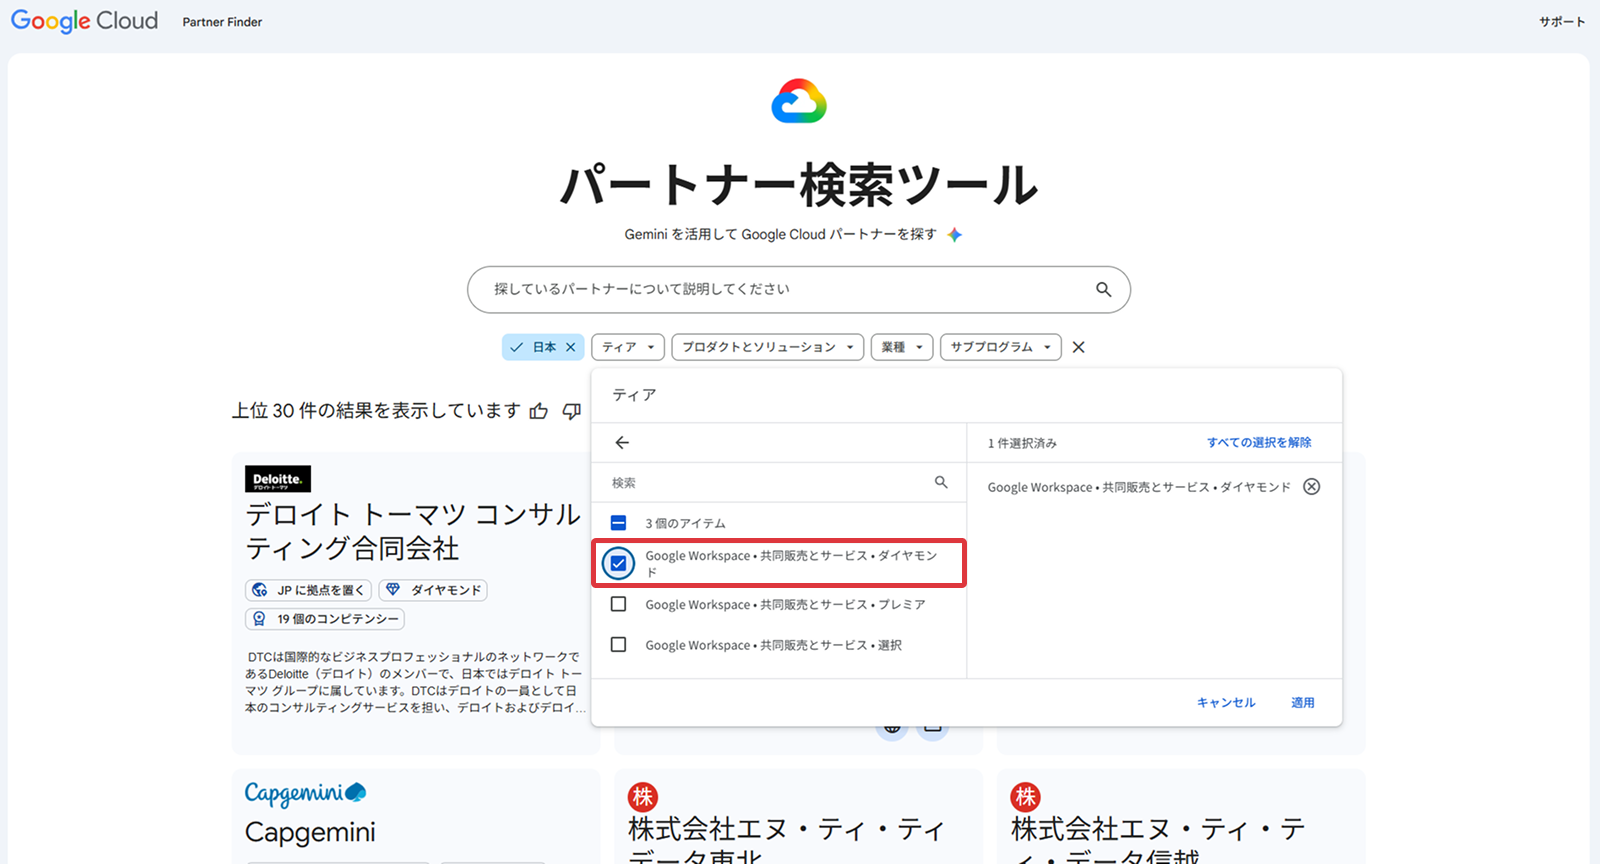Clear all filters with the X icon
1600x864 pixels.
coord(1078,347)
